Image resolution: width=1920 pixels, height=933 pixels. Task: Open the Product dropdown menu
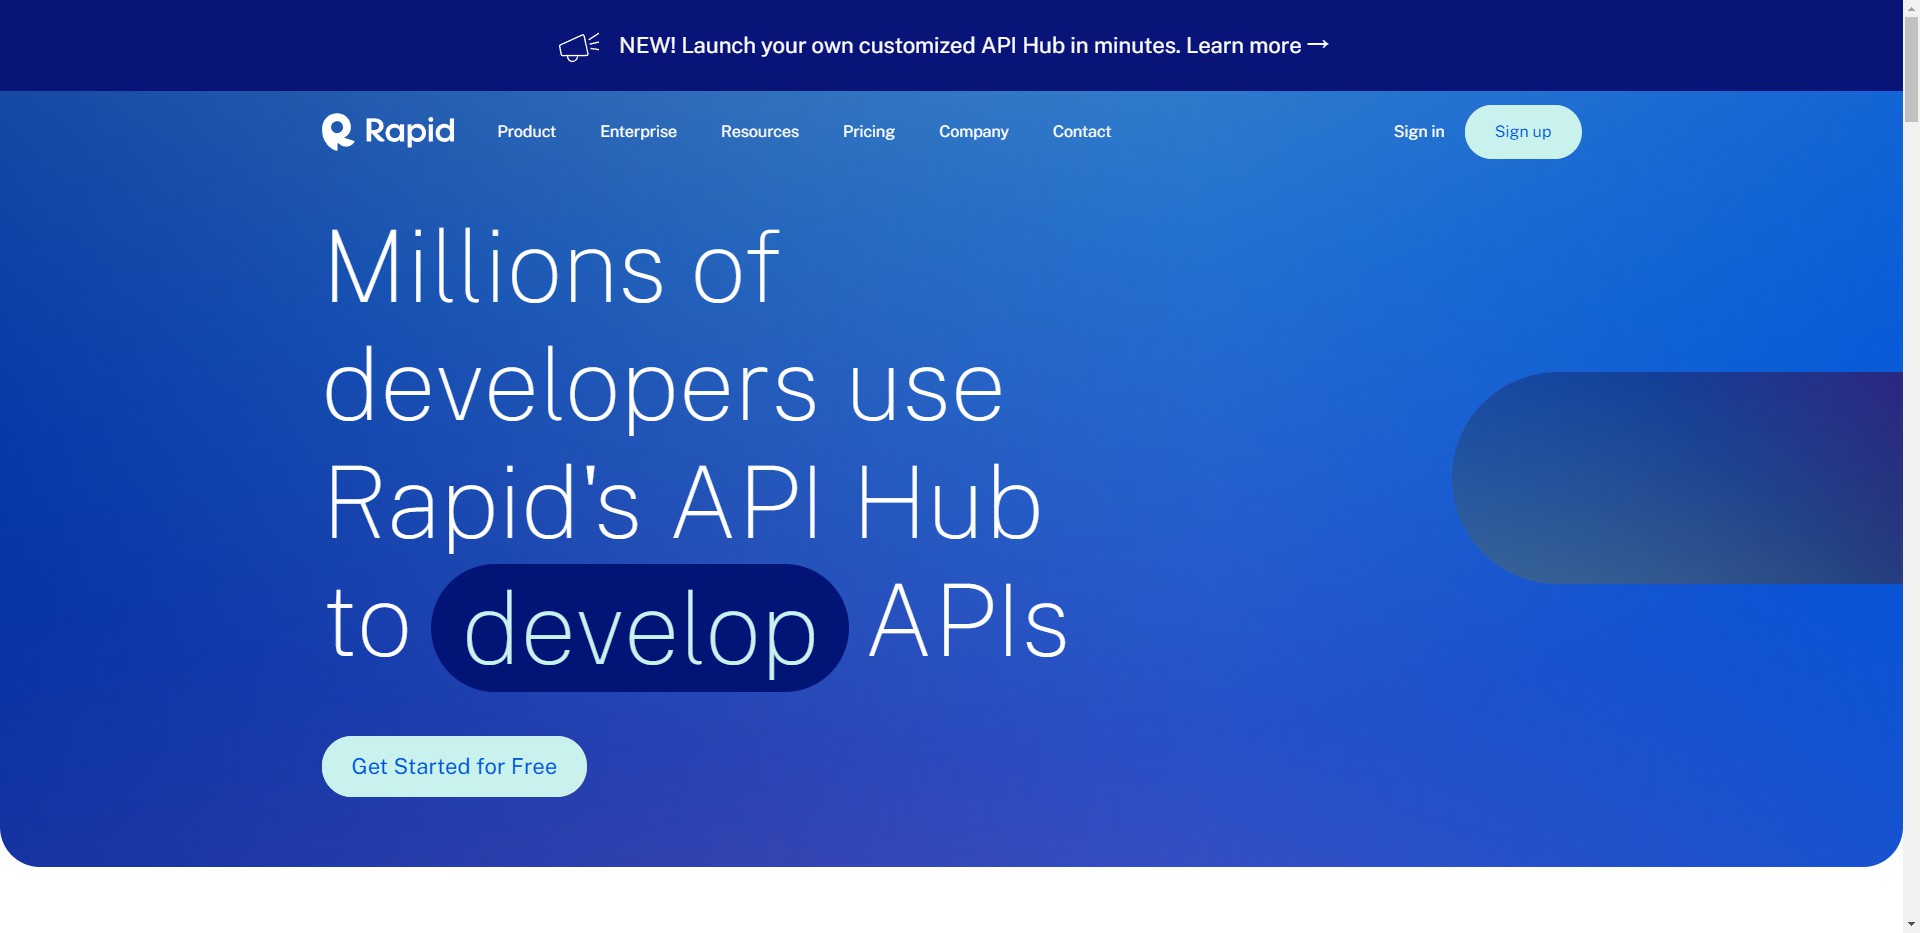pos(526,131)
